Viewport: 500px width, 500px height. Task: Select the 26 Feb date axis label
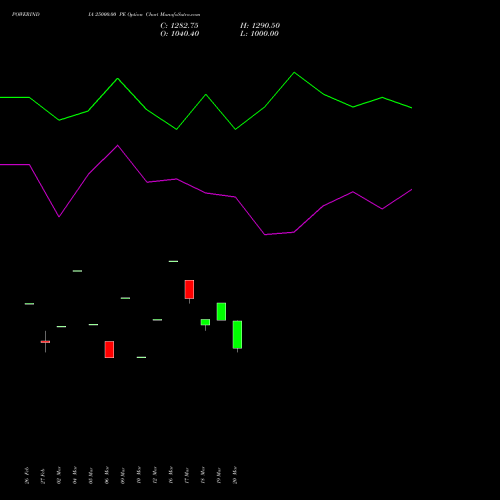[x=27, y=475]
